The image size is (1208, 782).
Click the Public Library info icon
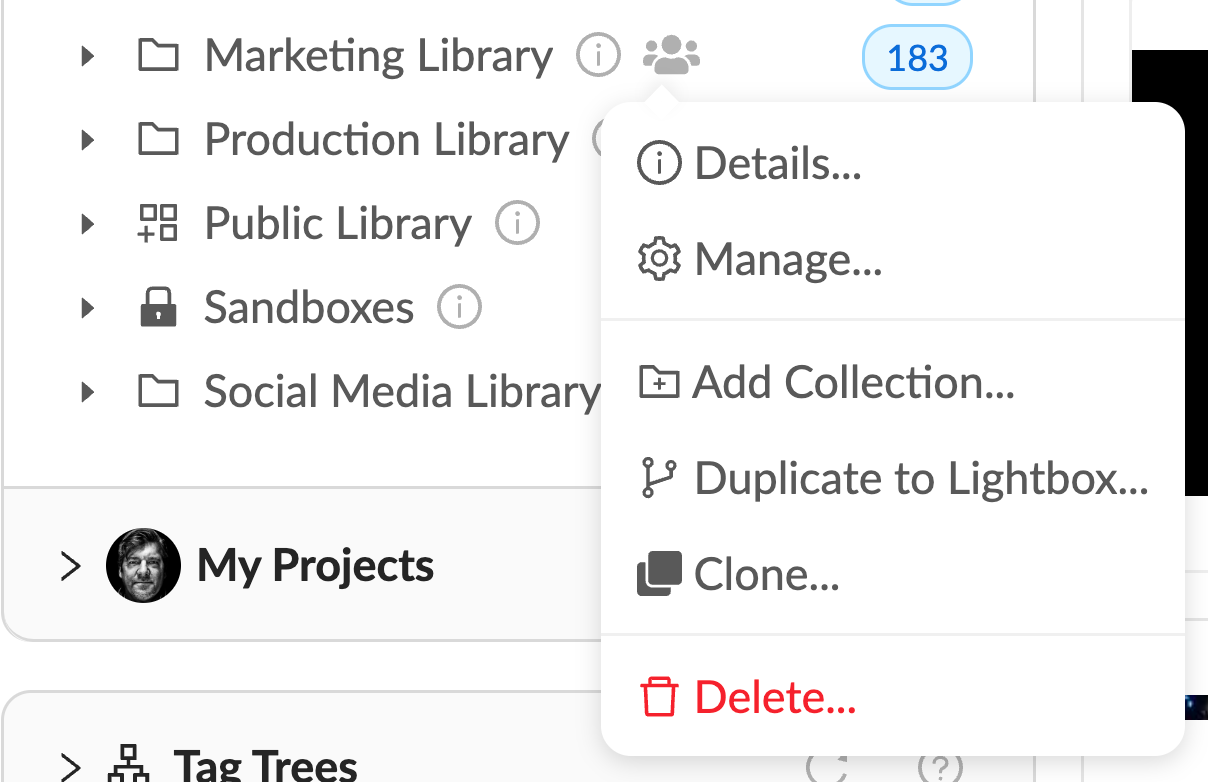[x=518, y=223]
